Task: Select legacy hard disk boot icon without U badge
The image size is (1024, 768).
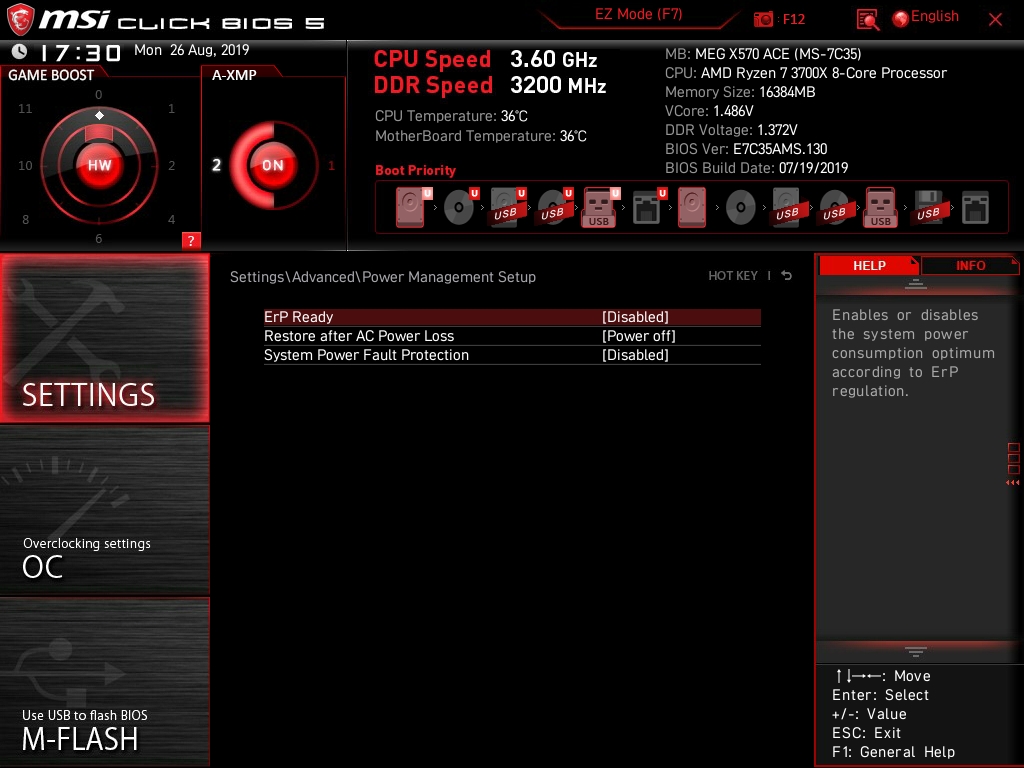Action: tap(692, 207)
